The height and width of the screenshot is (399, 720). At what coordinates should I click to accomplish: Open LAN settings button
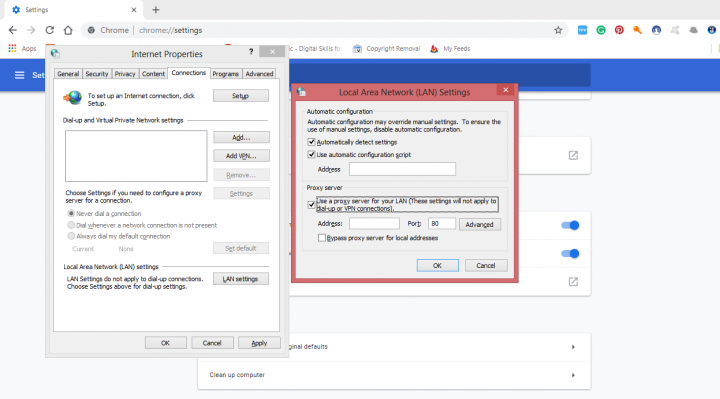pos(241,279)
